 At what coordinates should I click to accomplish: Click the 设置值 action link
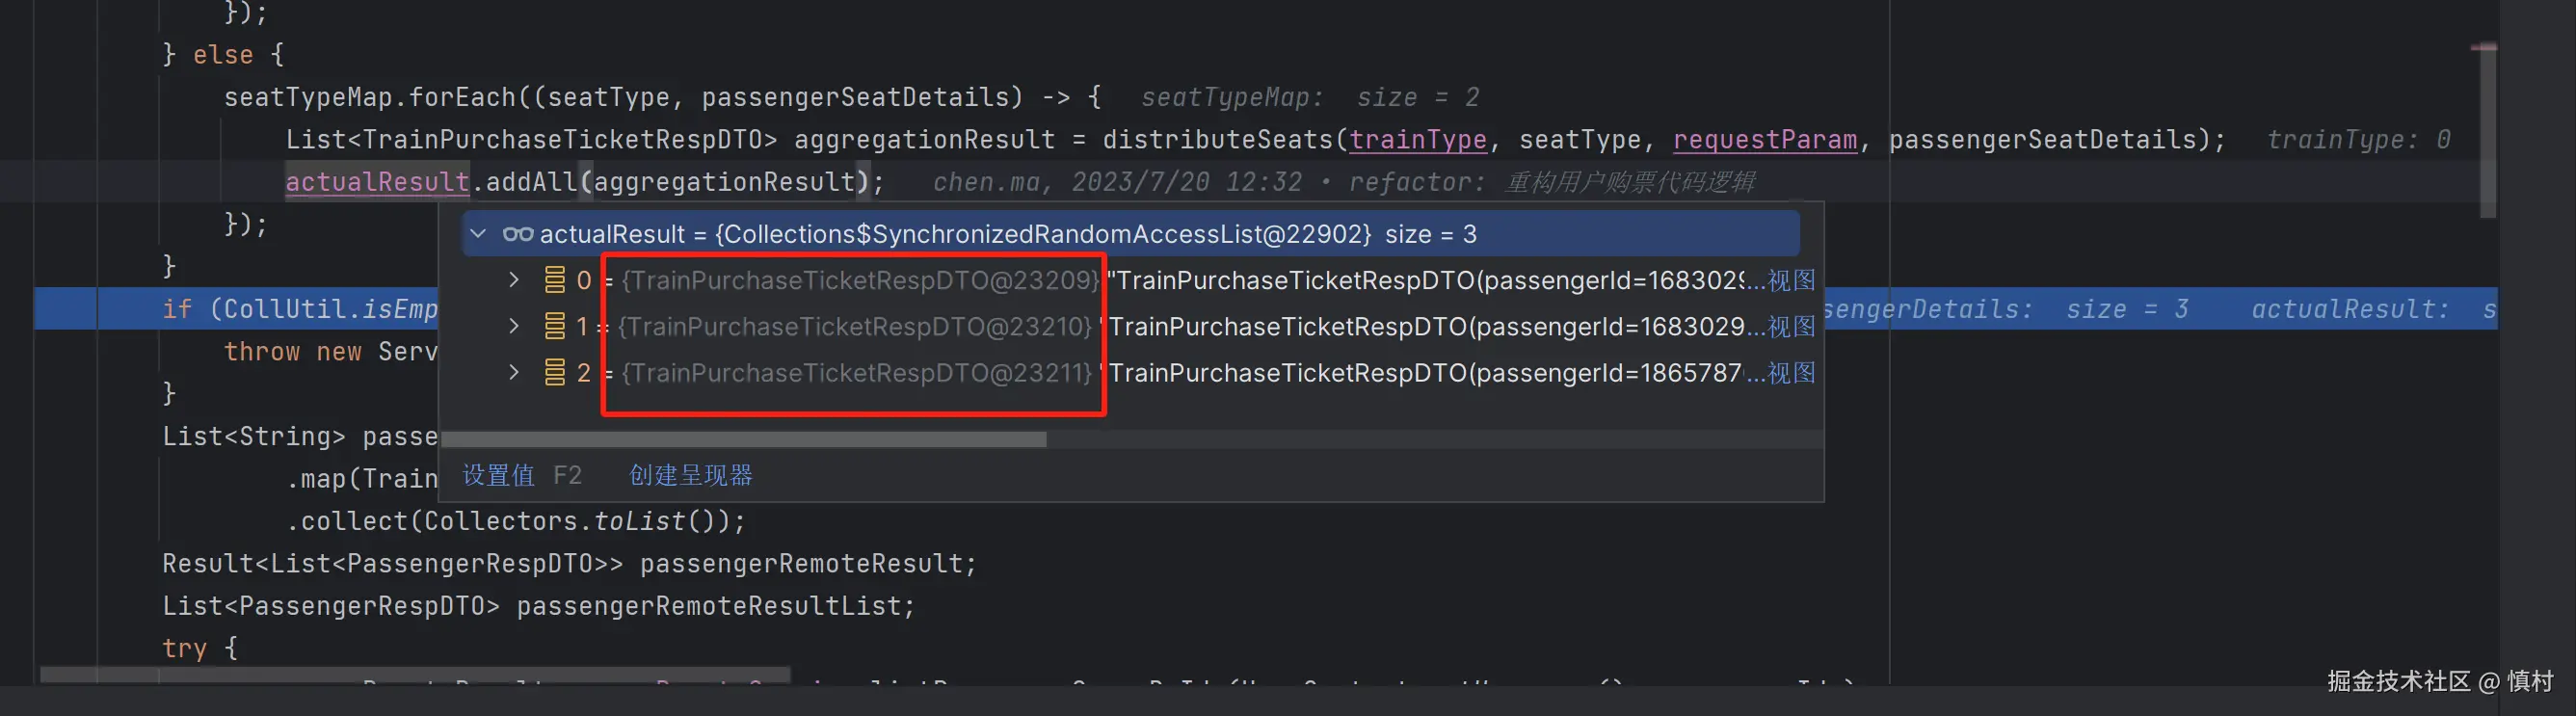(498, 475)
